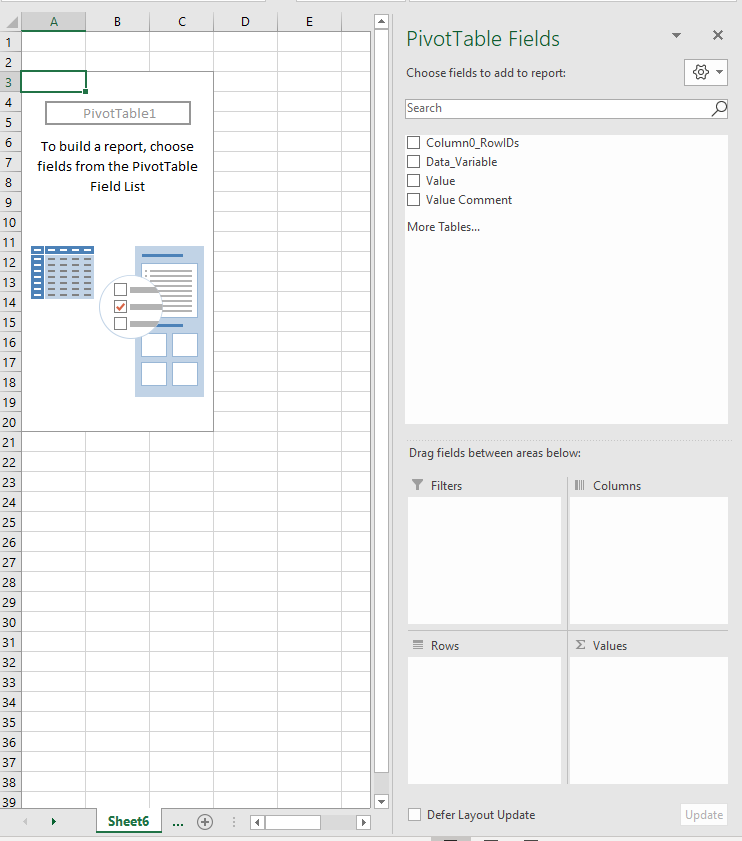This screenshot has width=742, height=841.
Task: Select the column D header
Action: tap(245, 22)
